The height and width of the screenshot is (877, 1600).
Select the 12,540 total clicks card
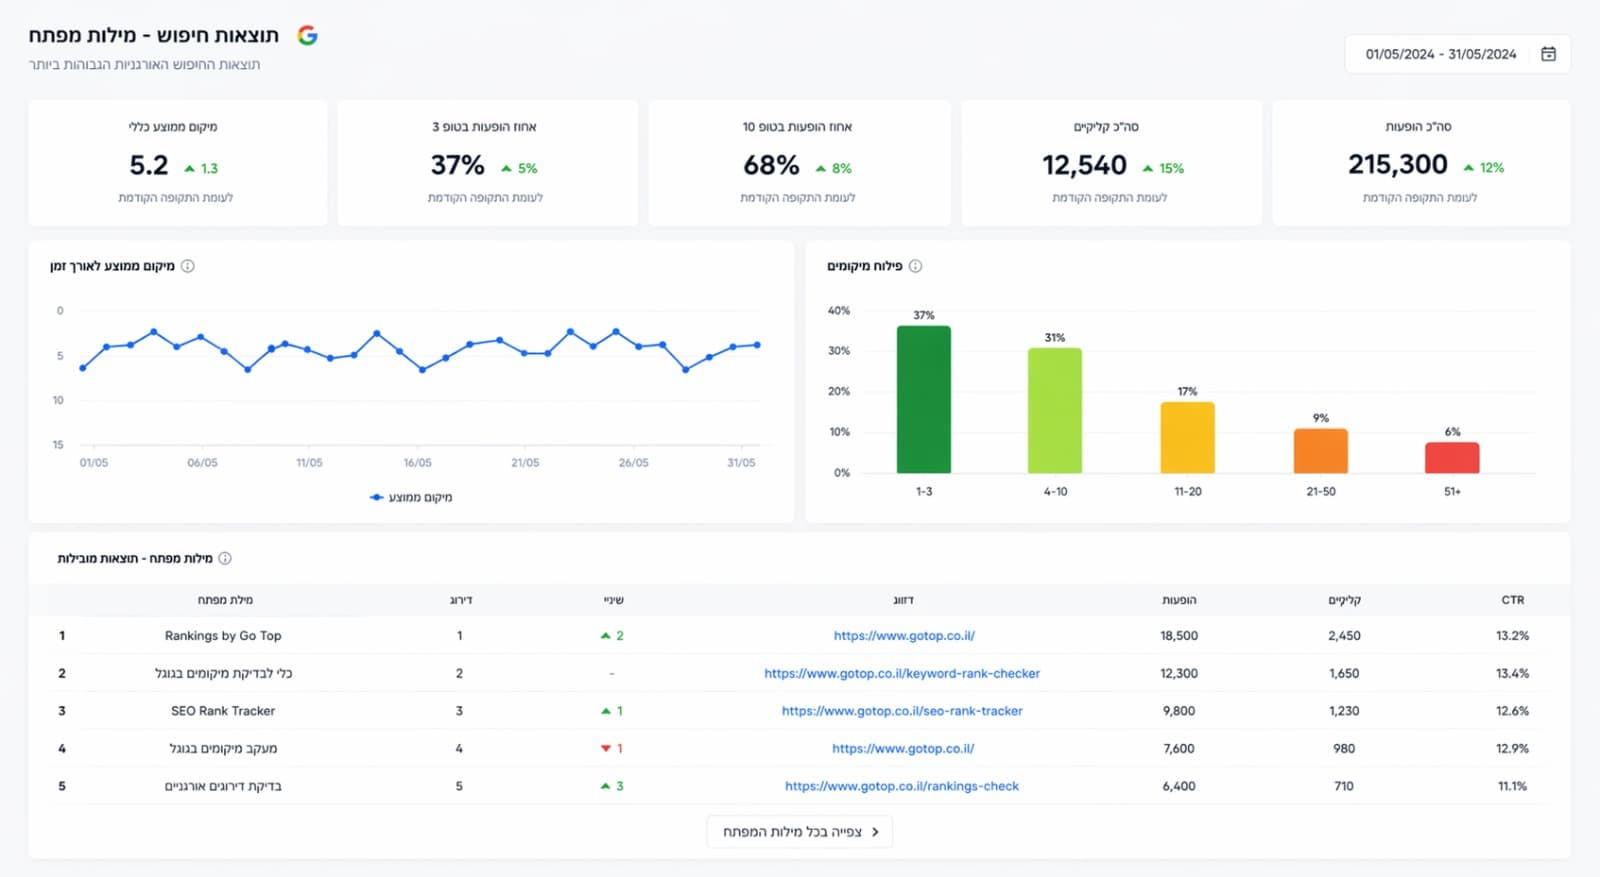(x=1110, y=162)
